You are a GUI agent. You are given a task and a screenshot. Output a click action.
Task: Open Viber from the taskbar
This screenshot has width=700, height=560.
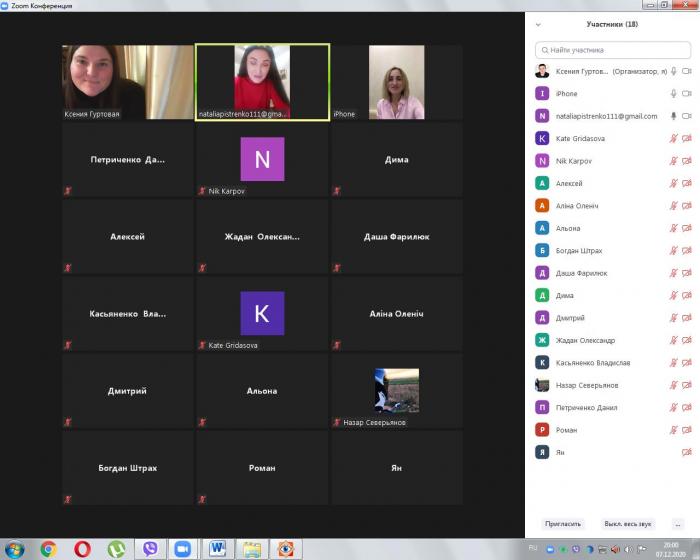[151, 549]
